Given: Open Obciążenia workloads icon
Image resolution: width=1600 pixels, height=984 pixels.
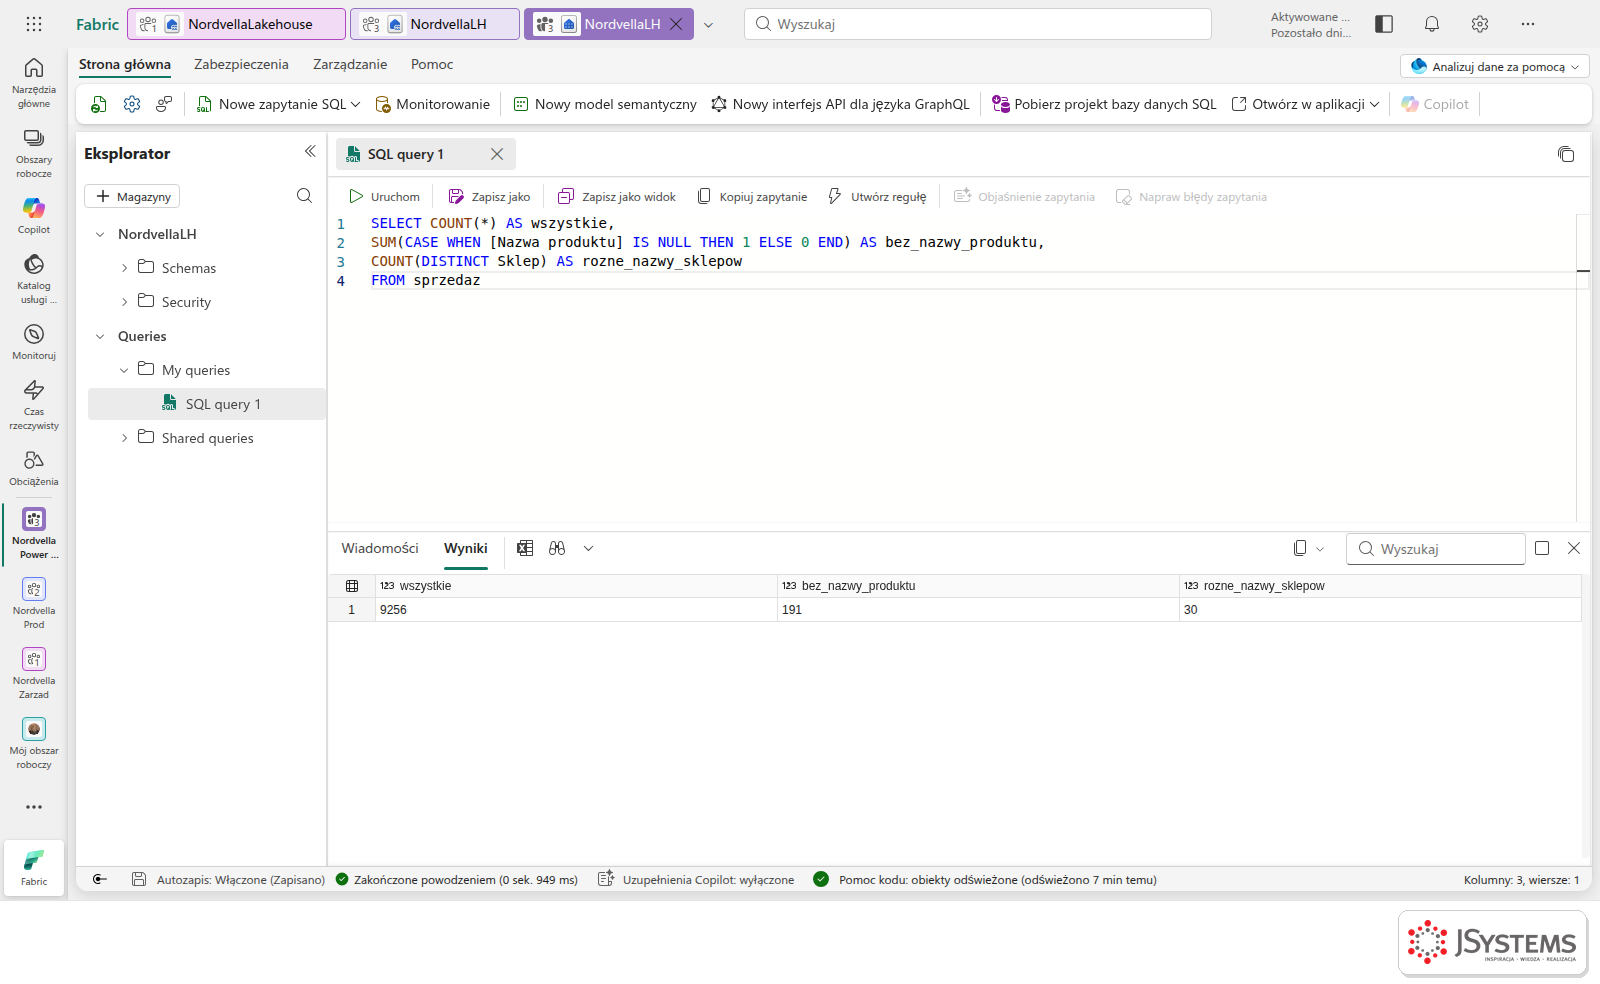Looking at the screenshot, I should (34, 467).
